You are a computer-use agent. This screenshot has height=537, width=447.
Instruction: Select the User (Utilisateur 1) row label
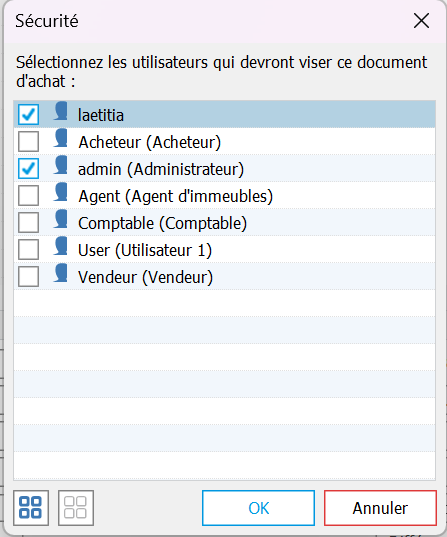pos(145,250)
